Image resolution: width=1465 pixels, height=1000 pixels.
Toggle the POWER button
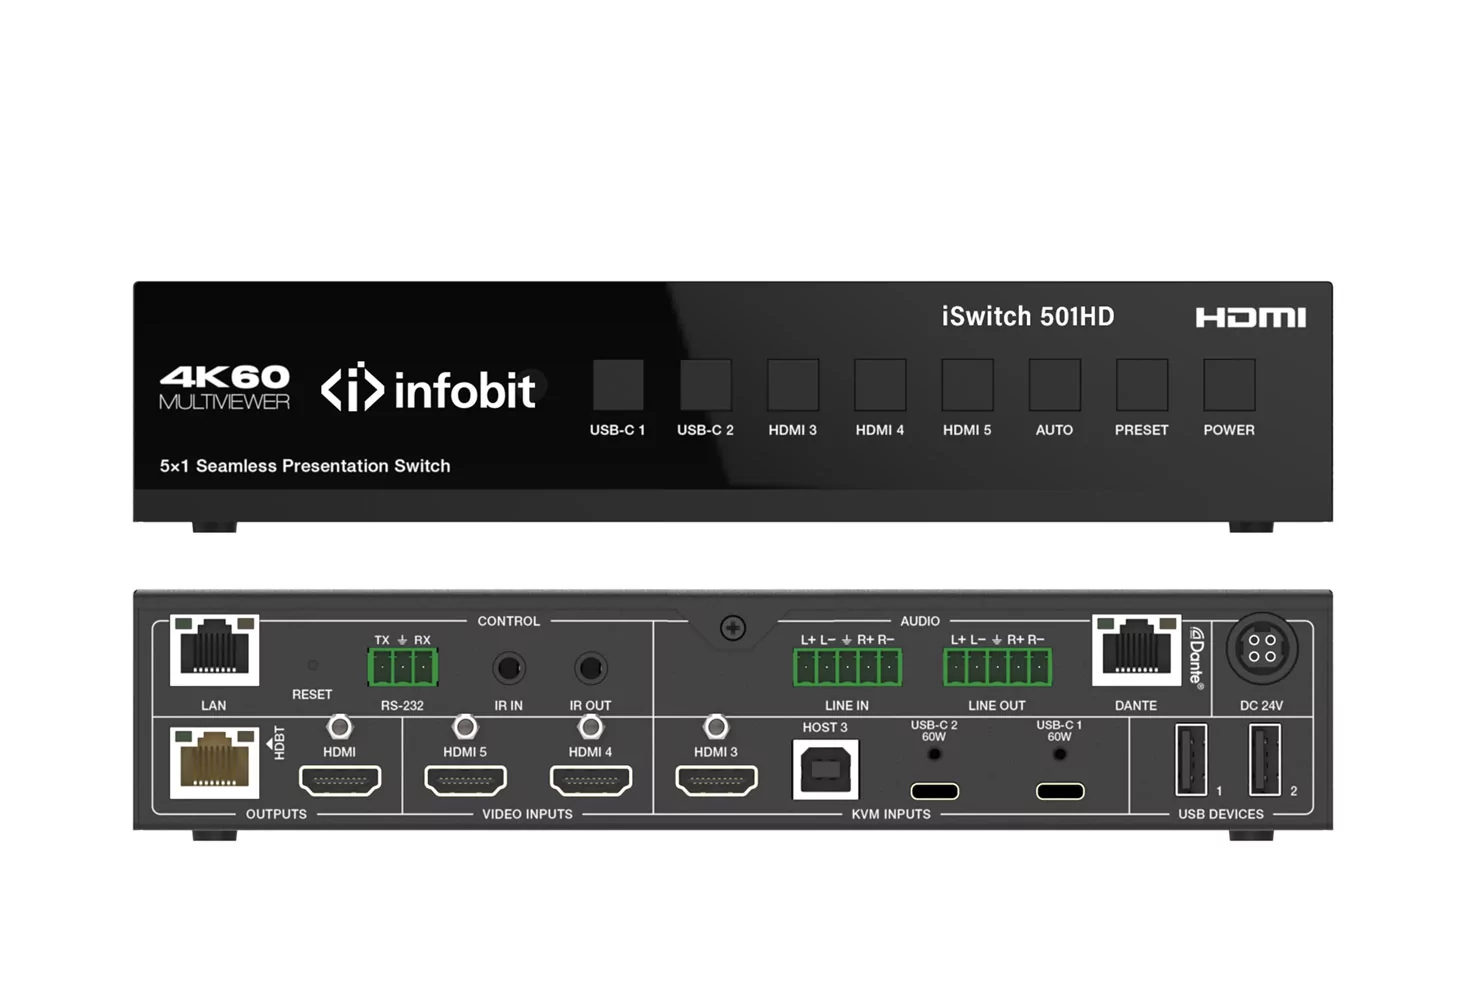pyautogui.click(x=1228, y=386)
